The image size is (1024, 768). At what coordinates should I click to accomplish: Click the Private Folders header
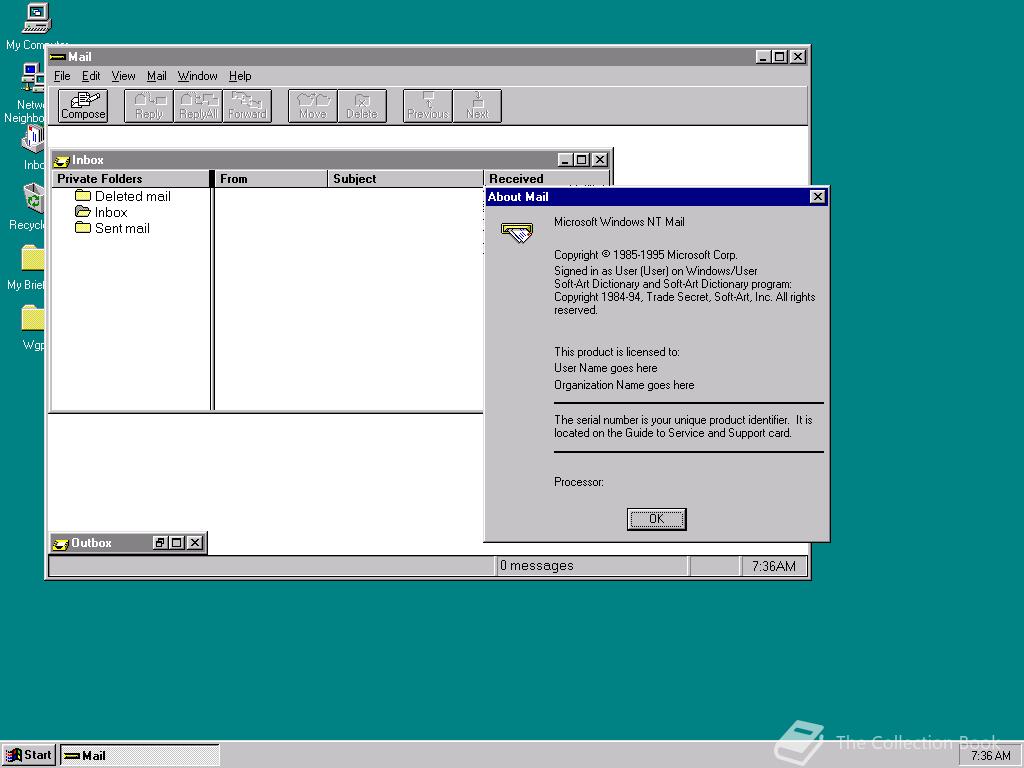pyautogui.click(x=131, y=179)
